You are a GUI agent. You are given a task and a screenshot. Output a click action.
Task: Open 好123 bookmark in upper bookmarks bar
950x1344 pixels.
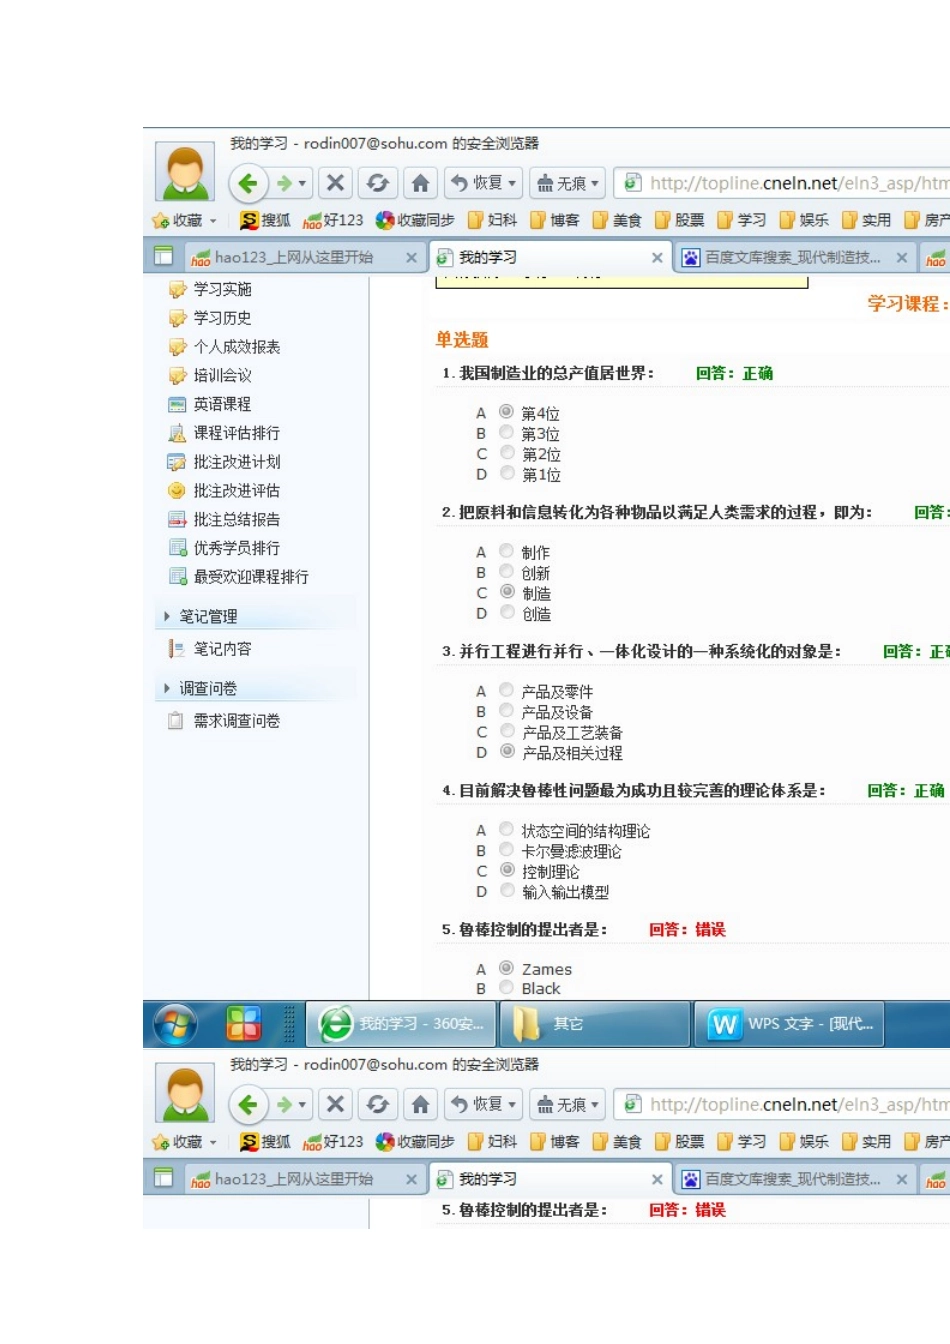tap(333, 220)
